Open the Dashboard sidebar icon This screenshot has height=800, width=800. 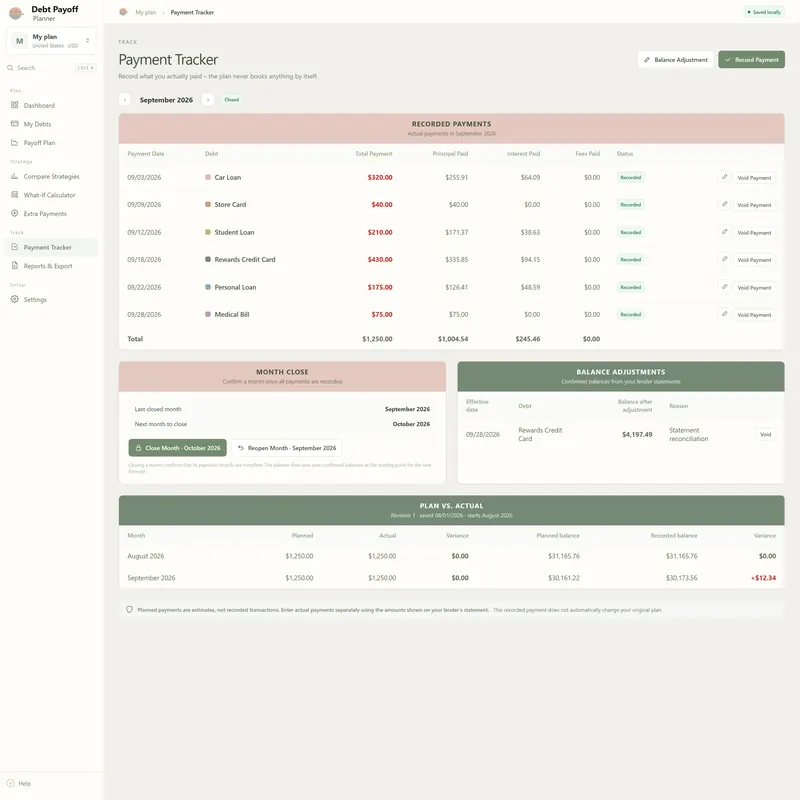(x=14, y=105)
